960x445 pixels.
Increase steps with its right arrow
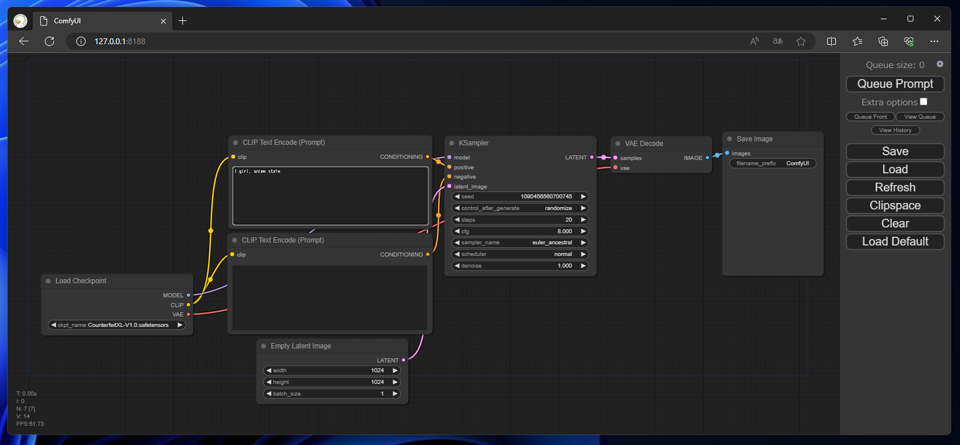pyautogui.click(x=583, y=219)
